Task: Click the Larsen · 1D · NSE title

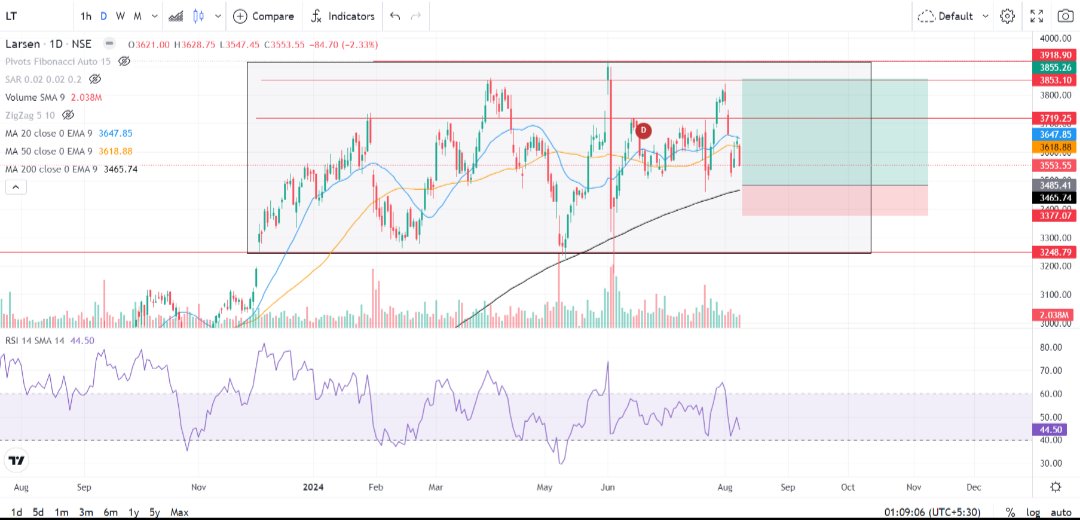Action: coord(48,44)
